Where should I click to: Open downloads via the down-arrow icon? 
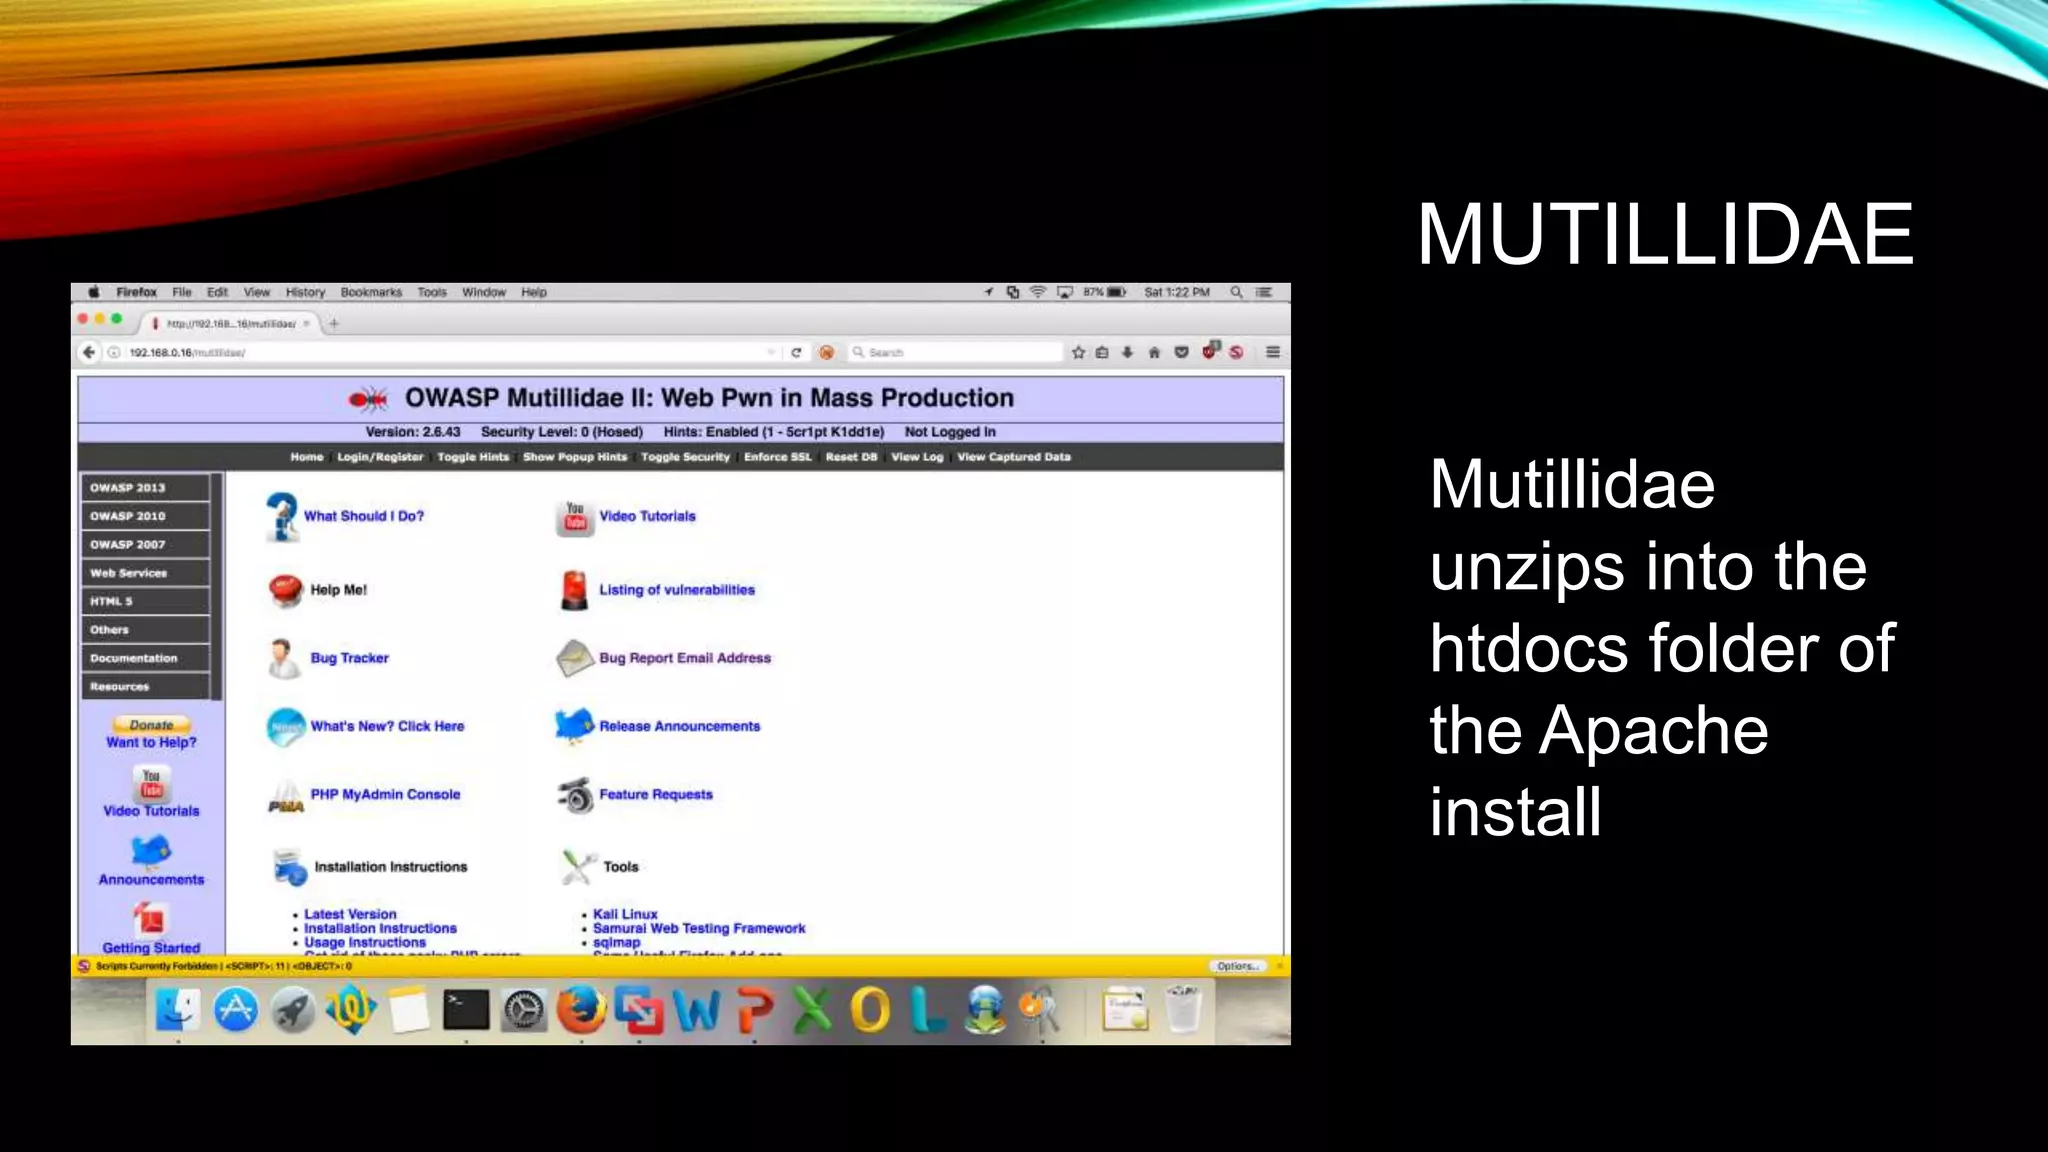coord(1128,352)
